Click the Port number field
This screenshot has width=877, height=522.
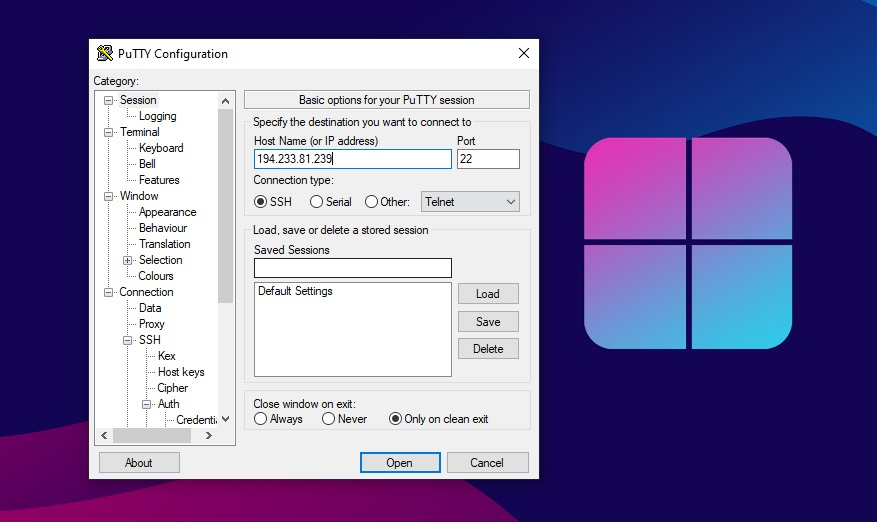point(488,159)
